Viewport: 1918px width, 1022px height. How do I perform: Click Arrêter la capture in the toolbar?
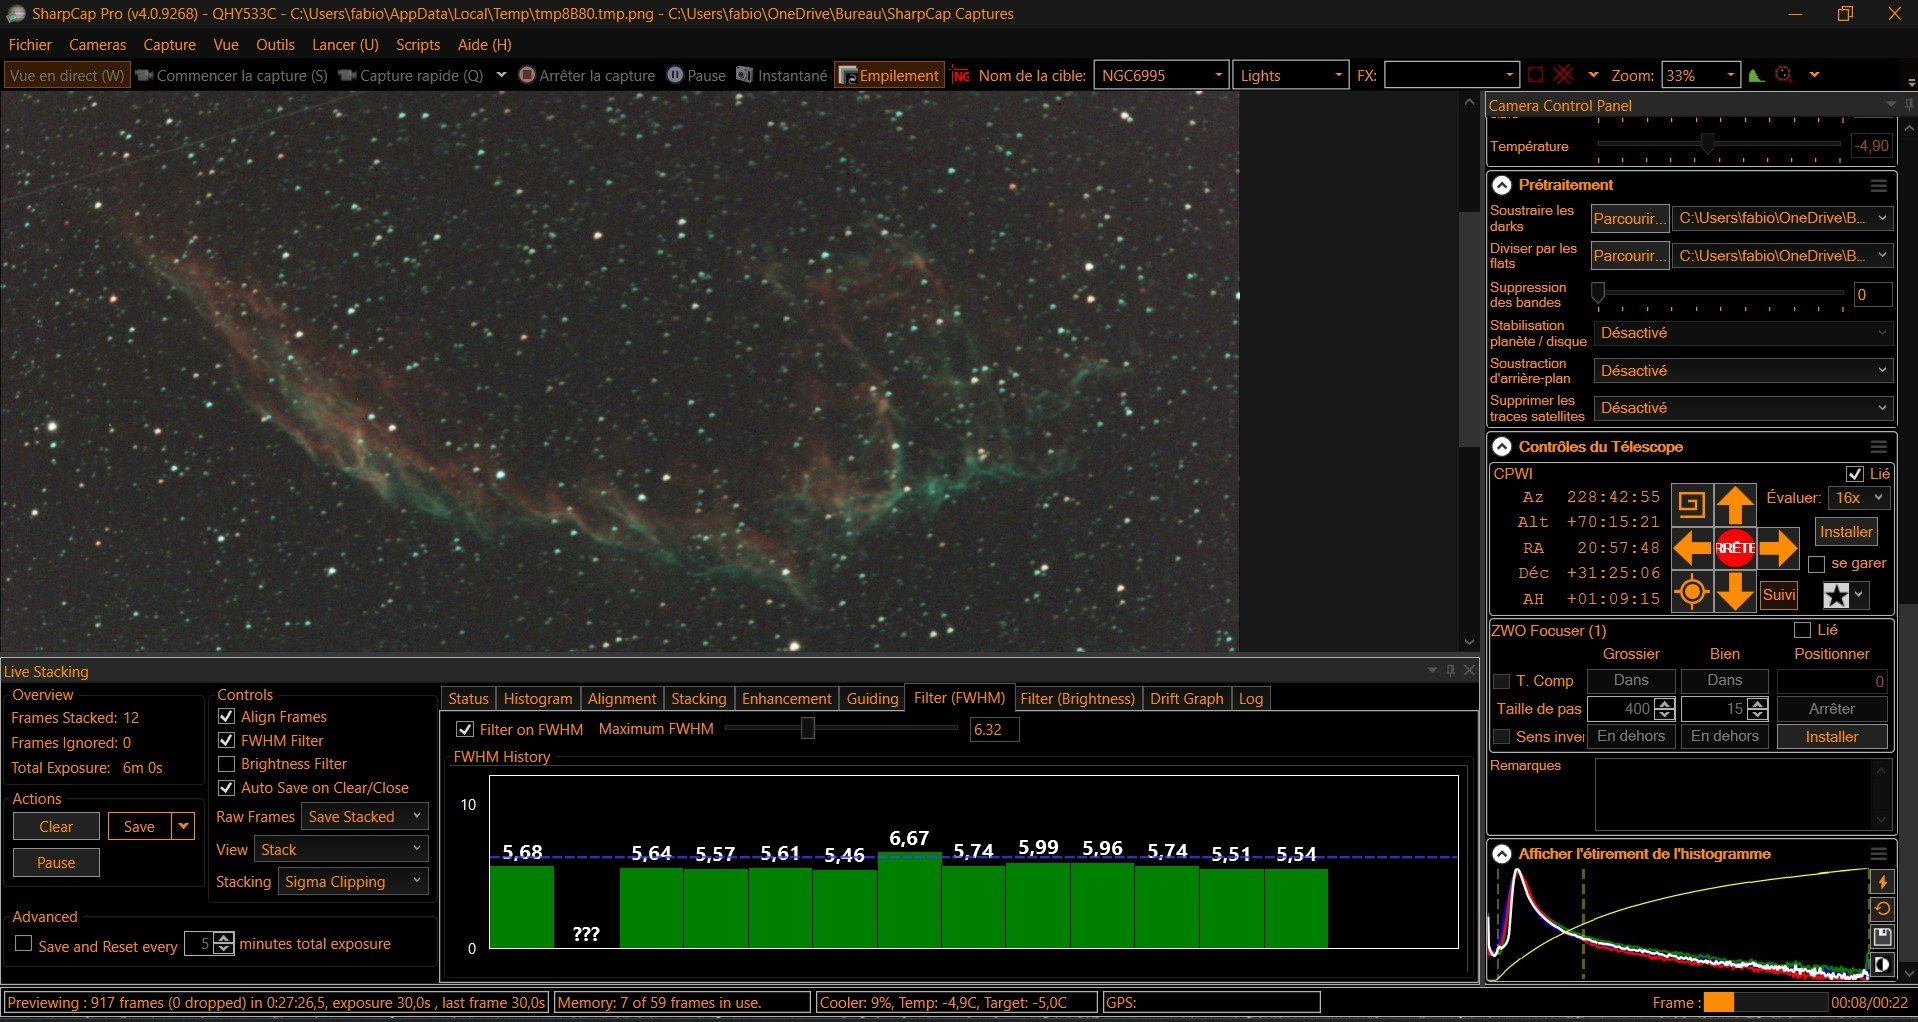pyautogui.click(x=586, y=76)
